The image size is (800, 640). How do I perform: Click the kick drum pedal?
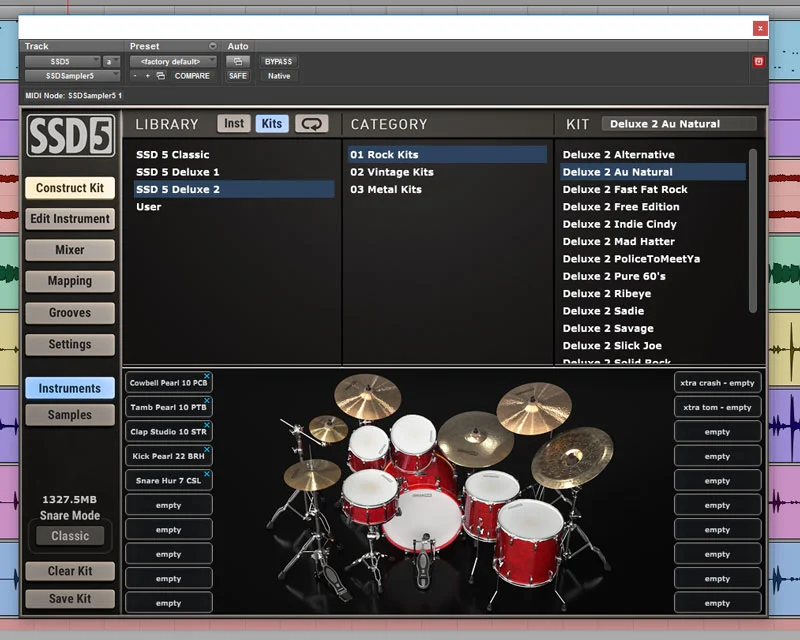(x=423, y=561)
